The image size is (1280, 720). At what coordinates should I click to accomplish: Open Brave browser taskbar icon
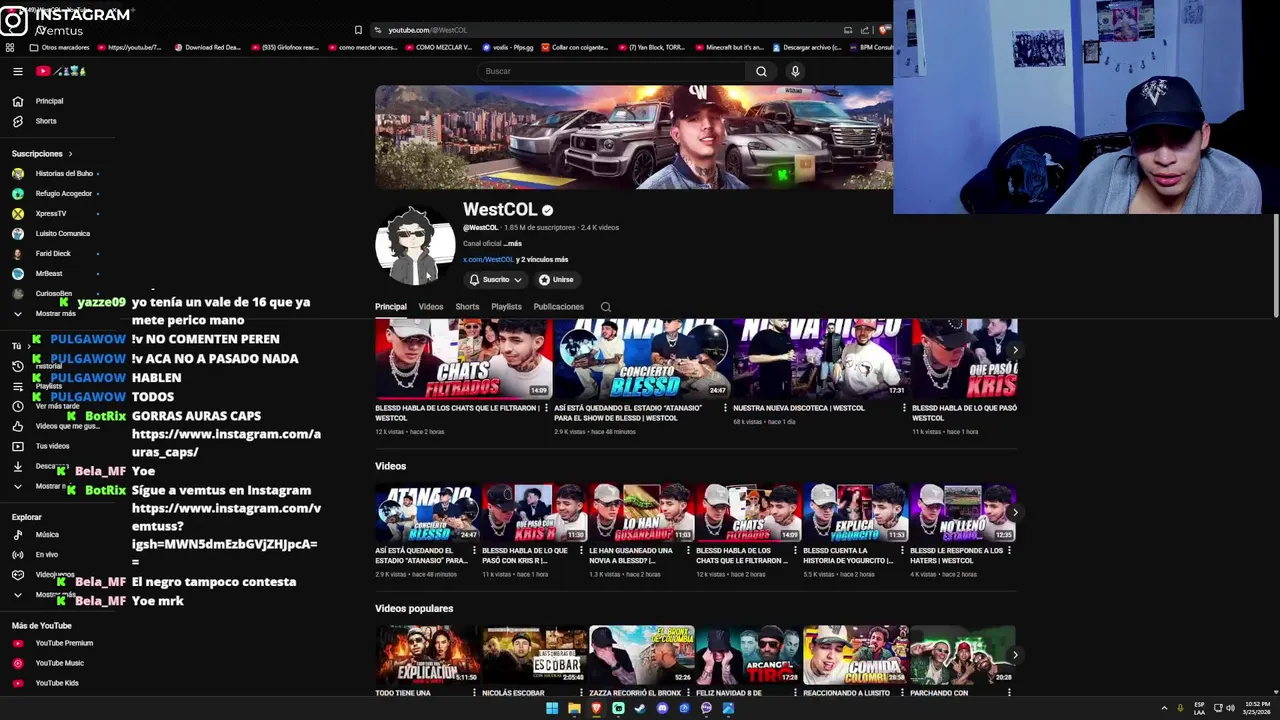coord(596,708)
